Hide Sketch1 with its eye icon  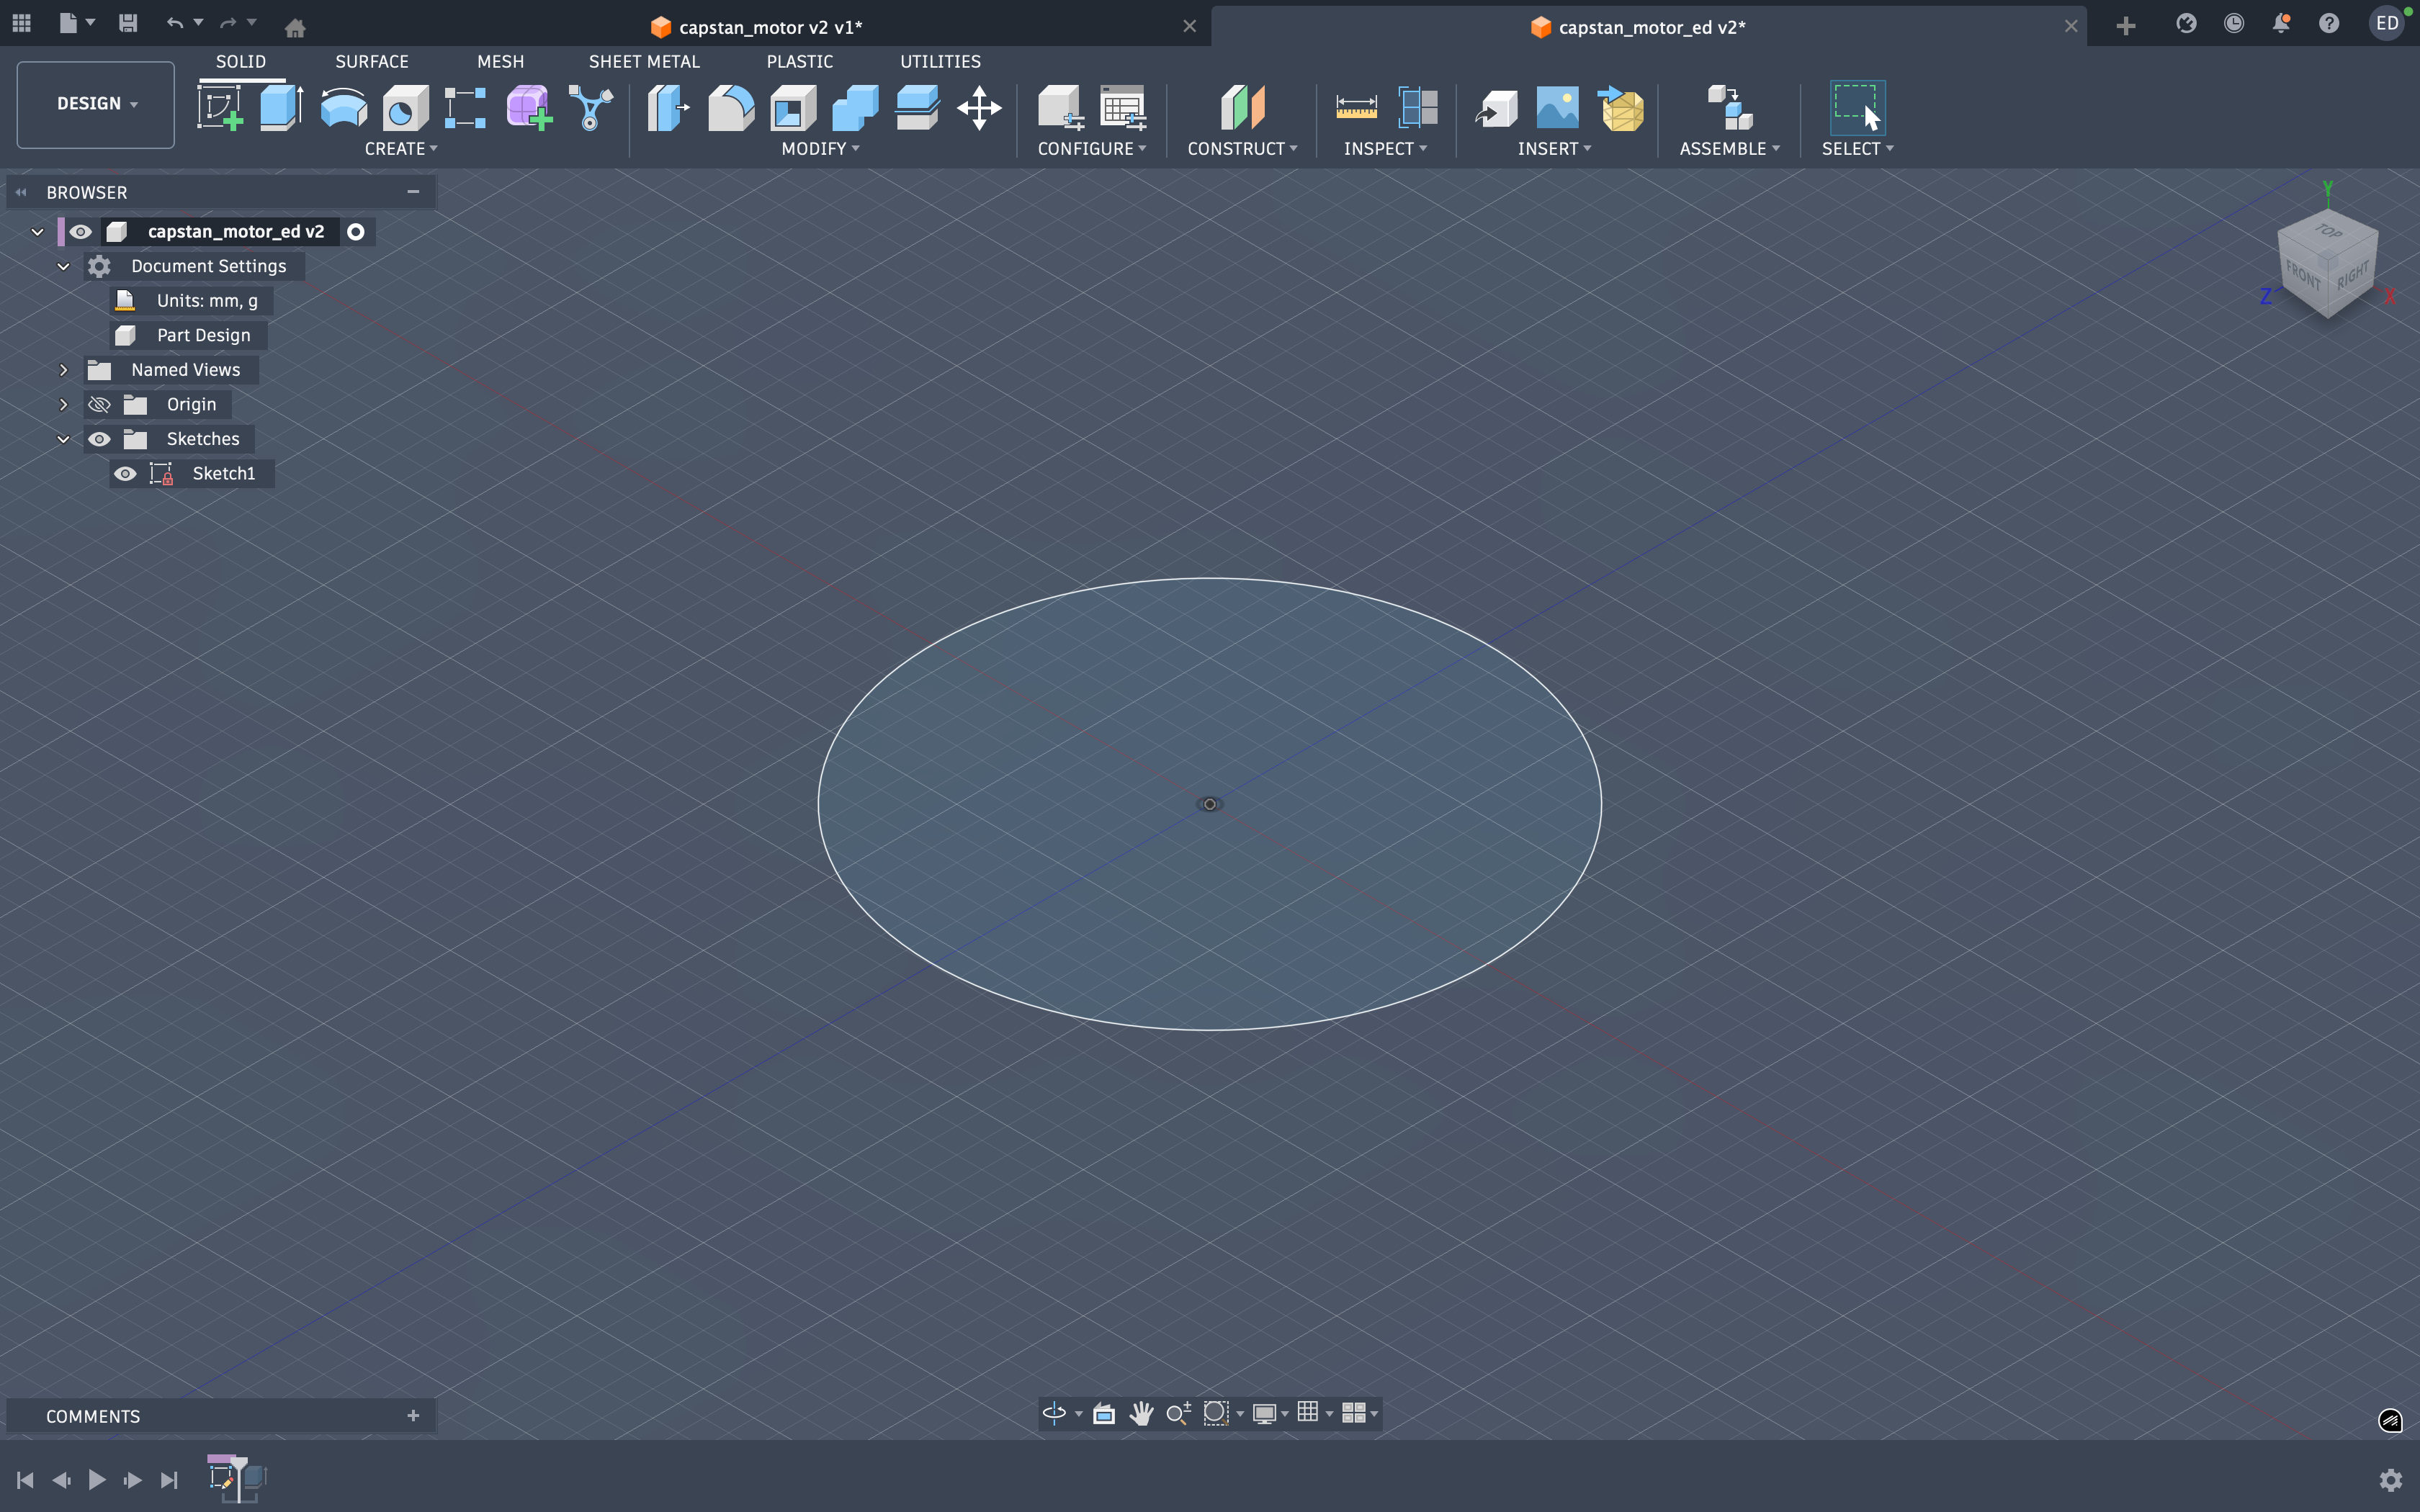tap(125, 474)
